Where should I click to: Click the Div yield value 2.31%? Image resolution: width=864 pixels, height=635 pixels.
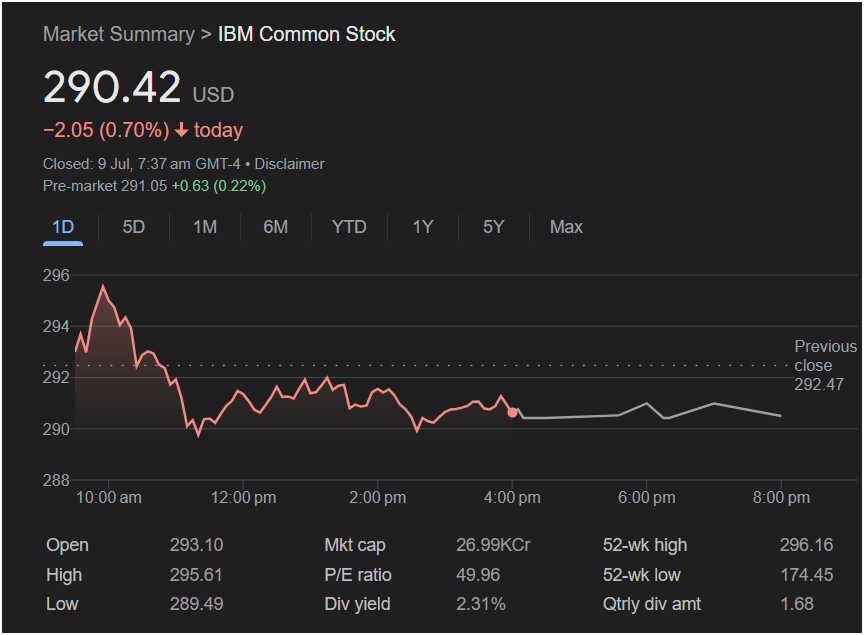coord(480,604)
